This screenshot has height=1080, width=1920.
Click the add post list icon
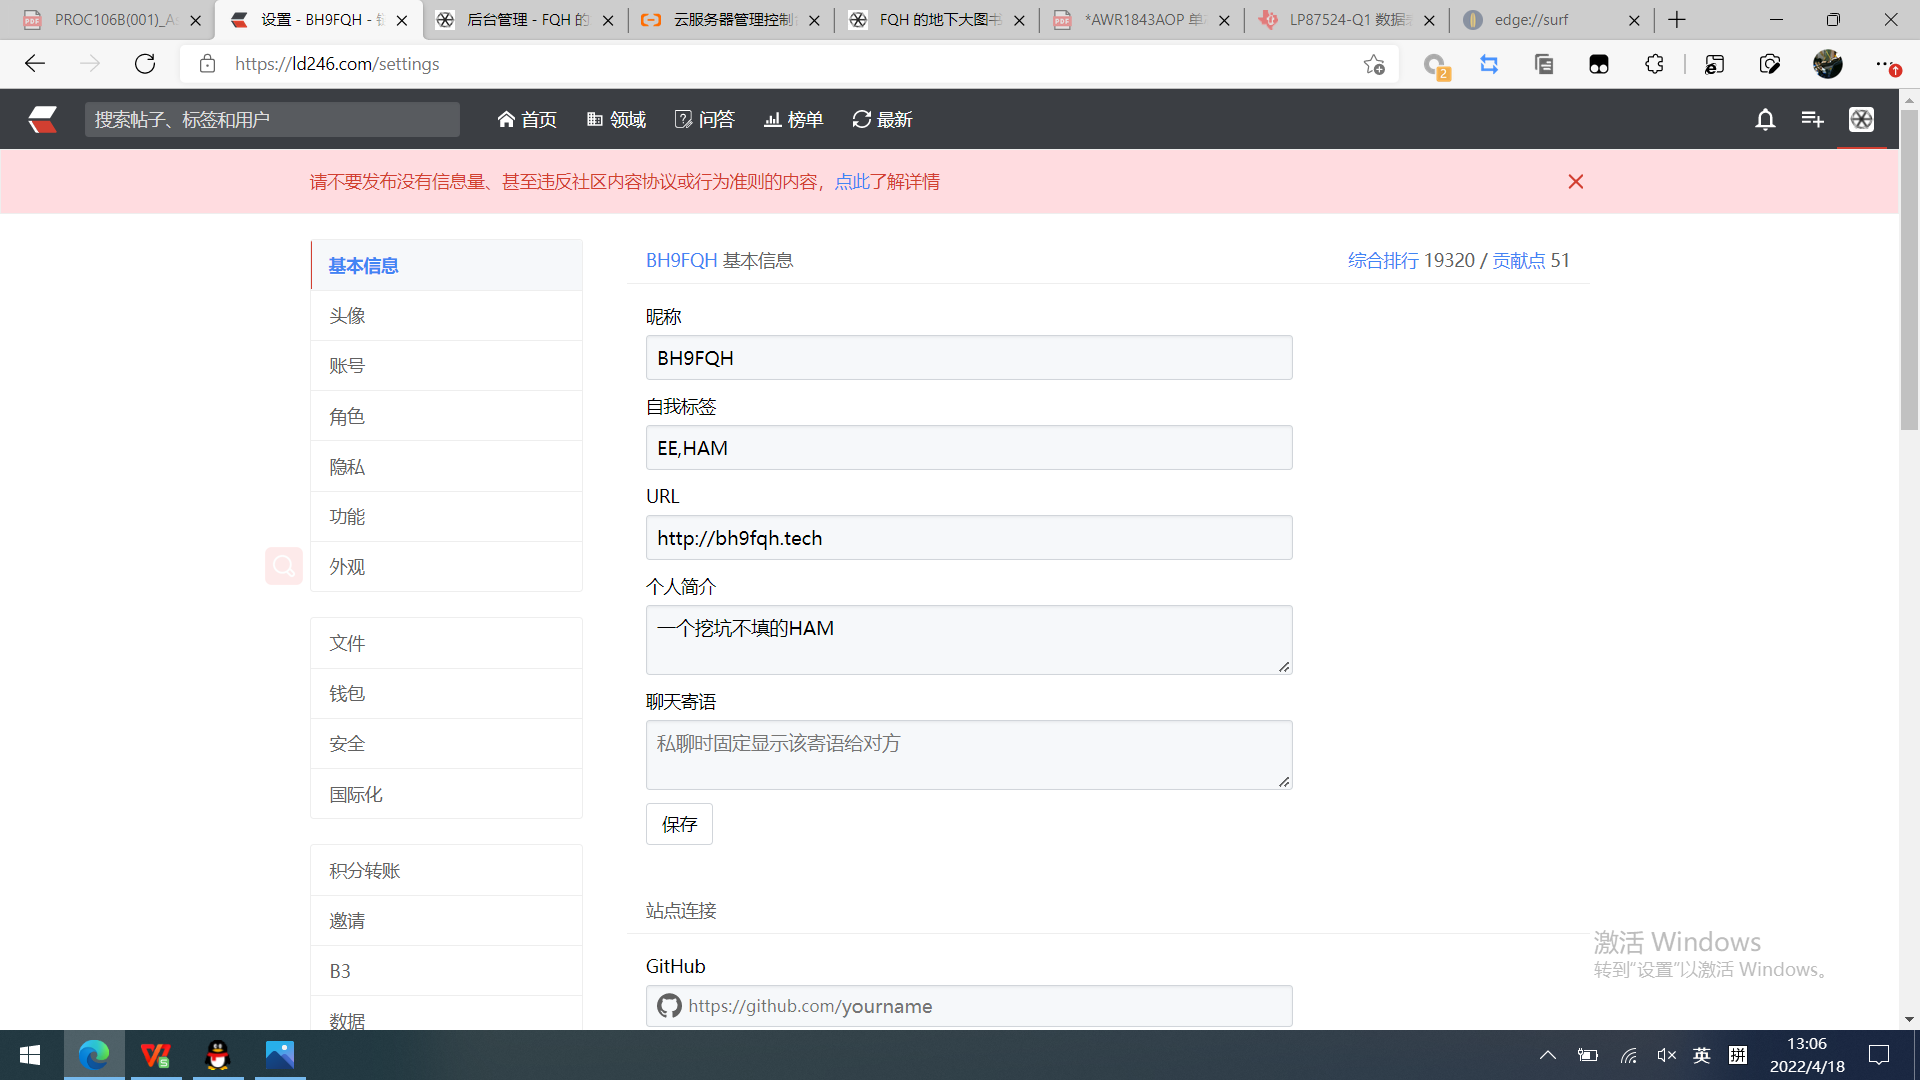pyautogui.click(x=1812, y=120)
